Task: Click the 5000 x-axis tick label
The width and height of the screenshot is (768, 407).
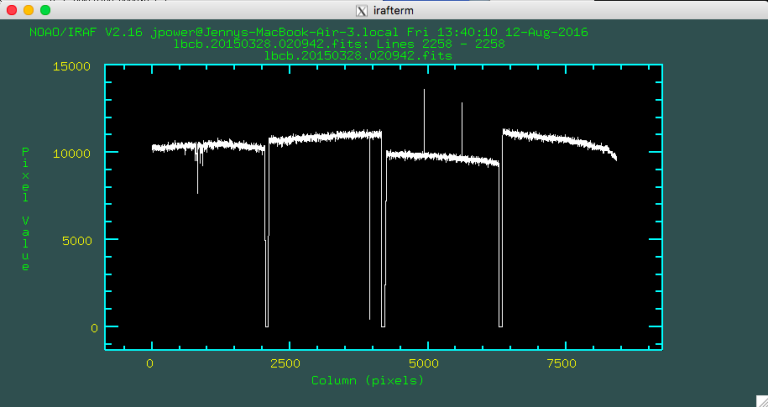Action: point(424,363)
